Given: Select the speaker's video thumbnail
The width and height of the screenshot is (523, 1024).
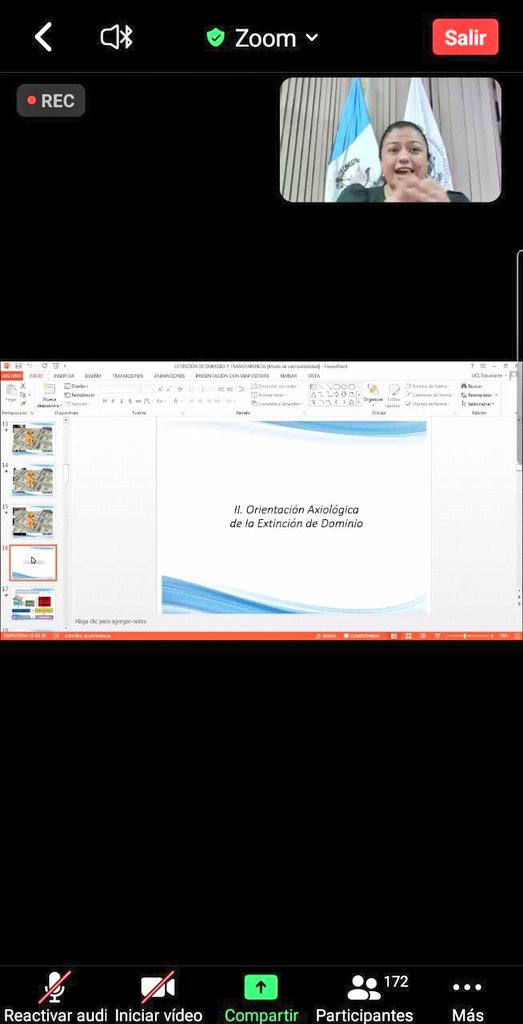Looking at the screenshot, I should coord(390,140).
